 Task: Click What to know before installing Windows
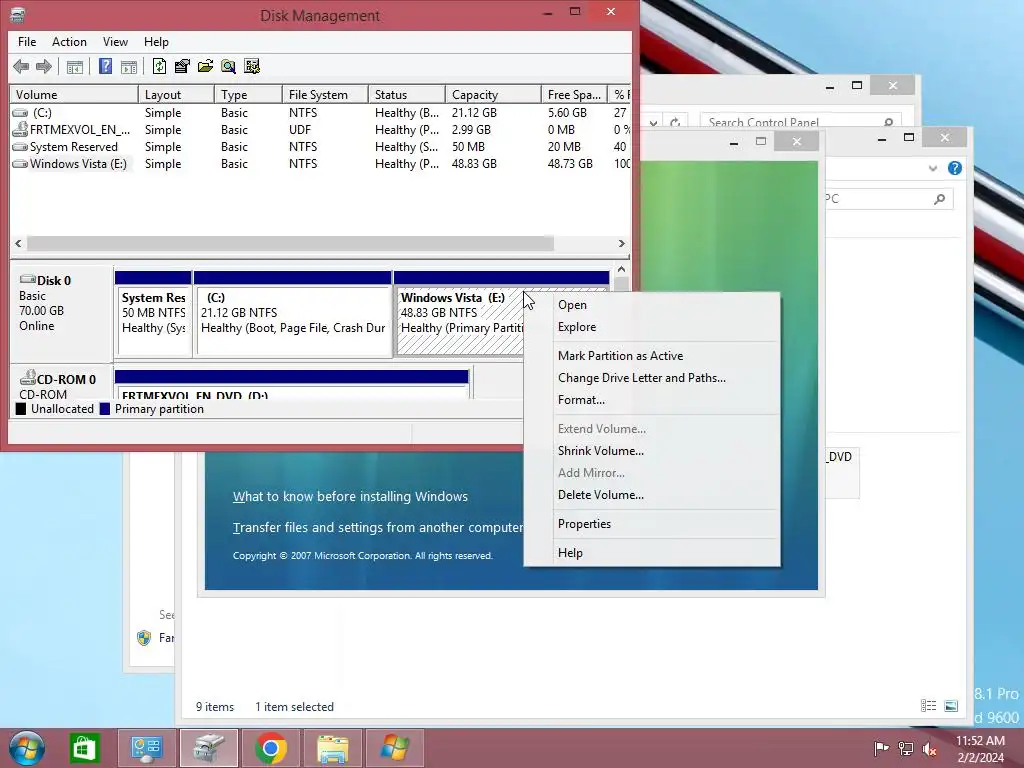[x=350, y=497]
